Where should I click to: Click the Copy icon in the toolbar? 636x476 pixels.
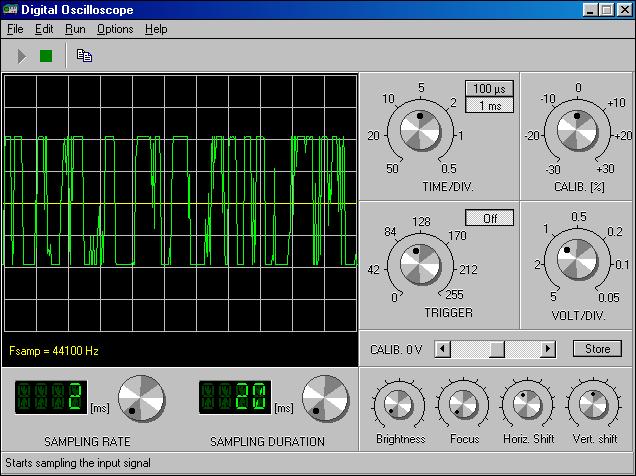pos(85,56)
